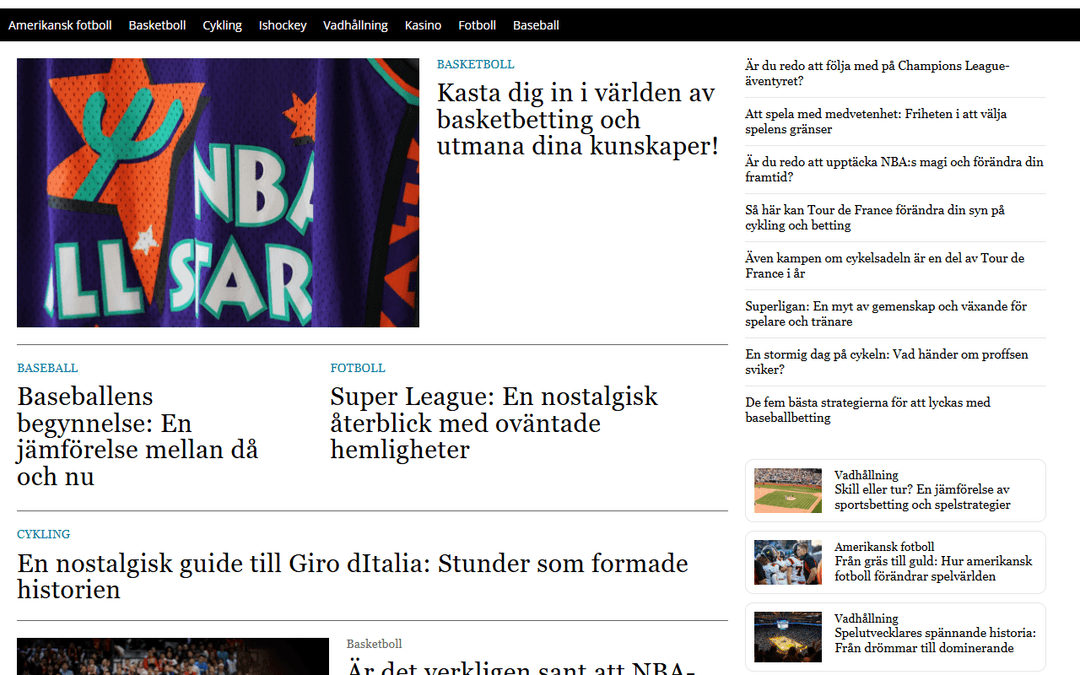Open the Baseball navigation item

(x=536, y=25)
